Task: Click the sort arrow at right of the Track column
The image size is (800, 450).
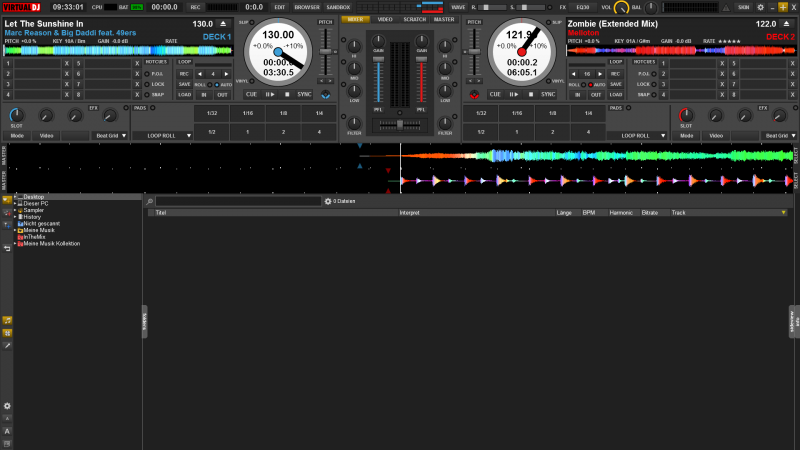Action: pos(783,213)
